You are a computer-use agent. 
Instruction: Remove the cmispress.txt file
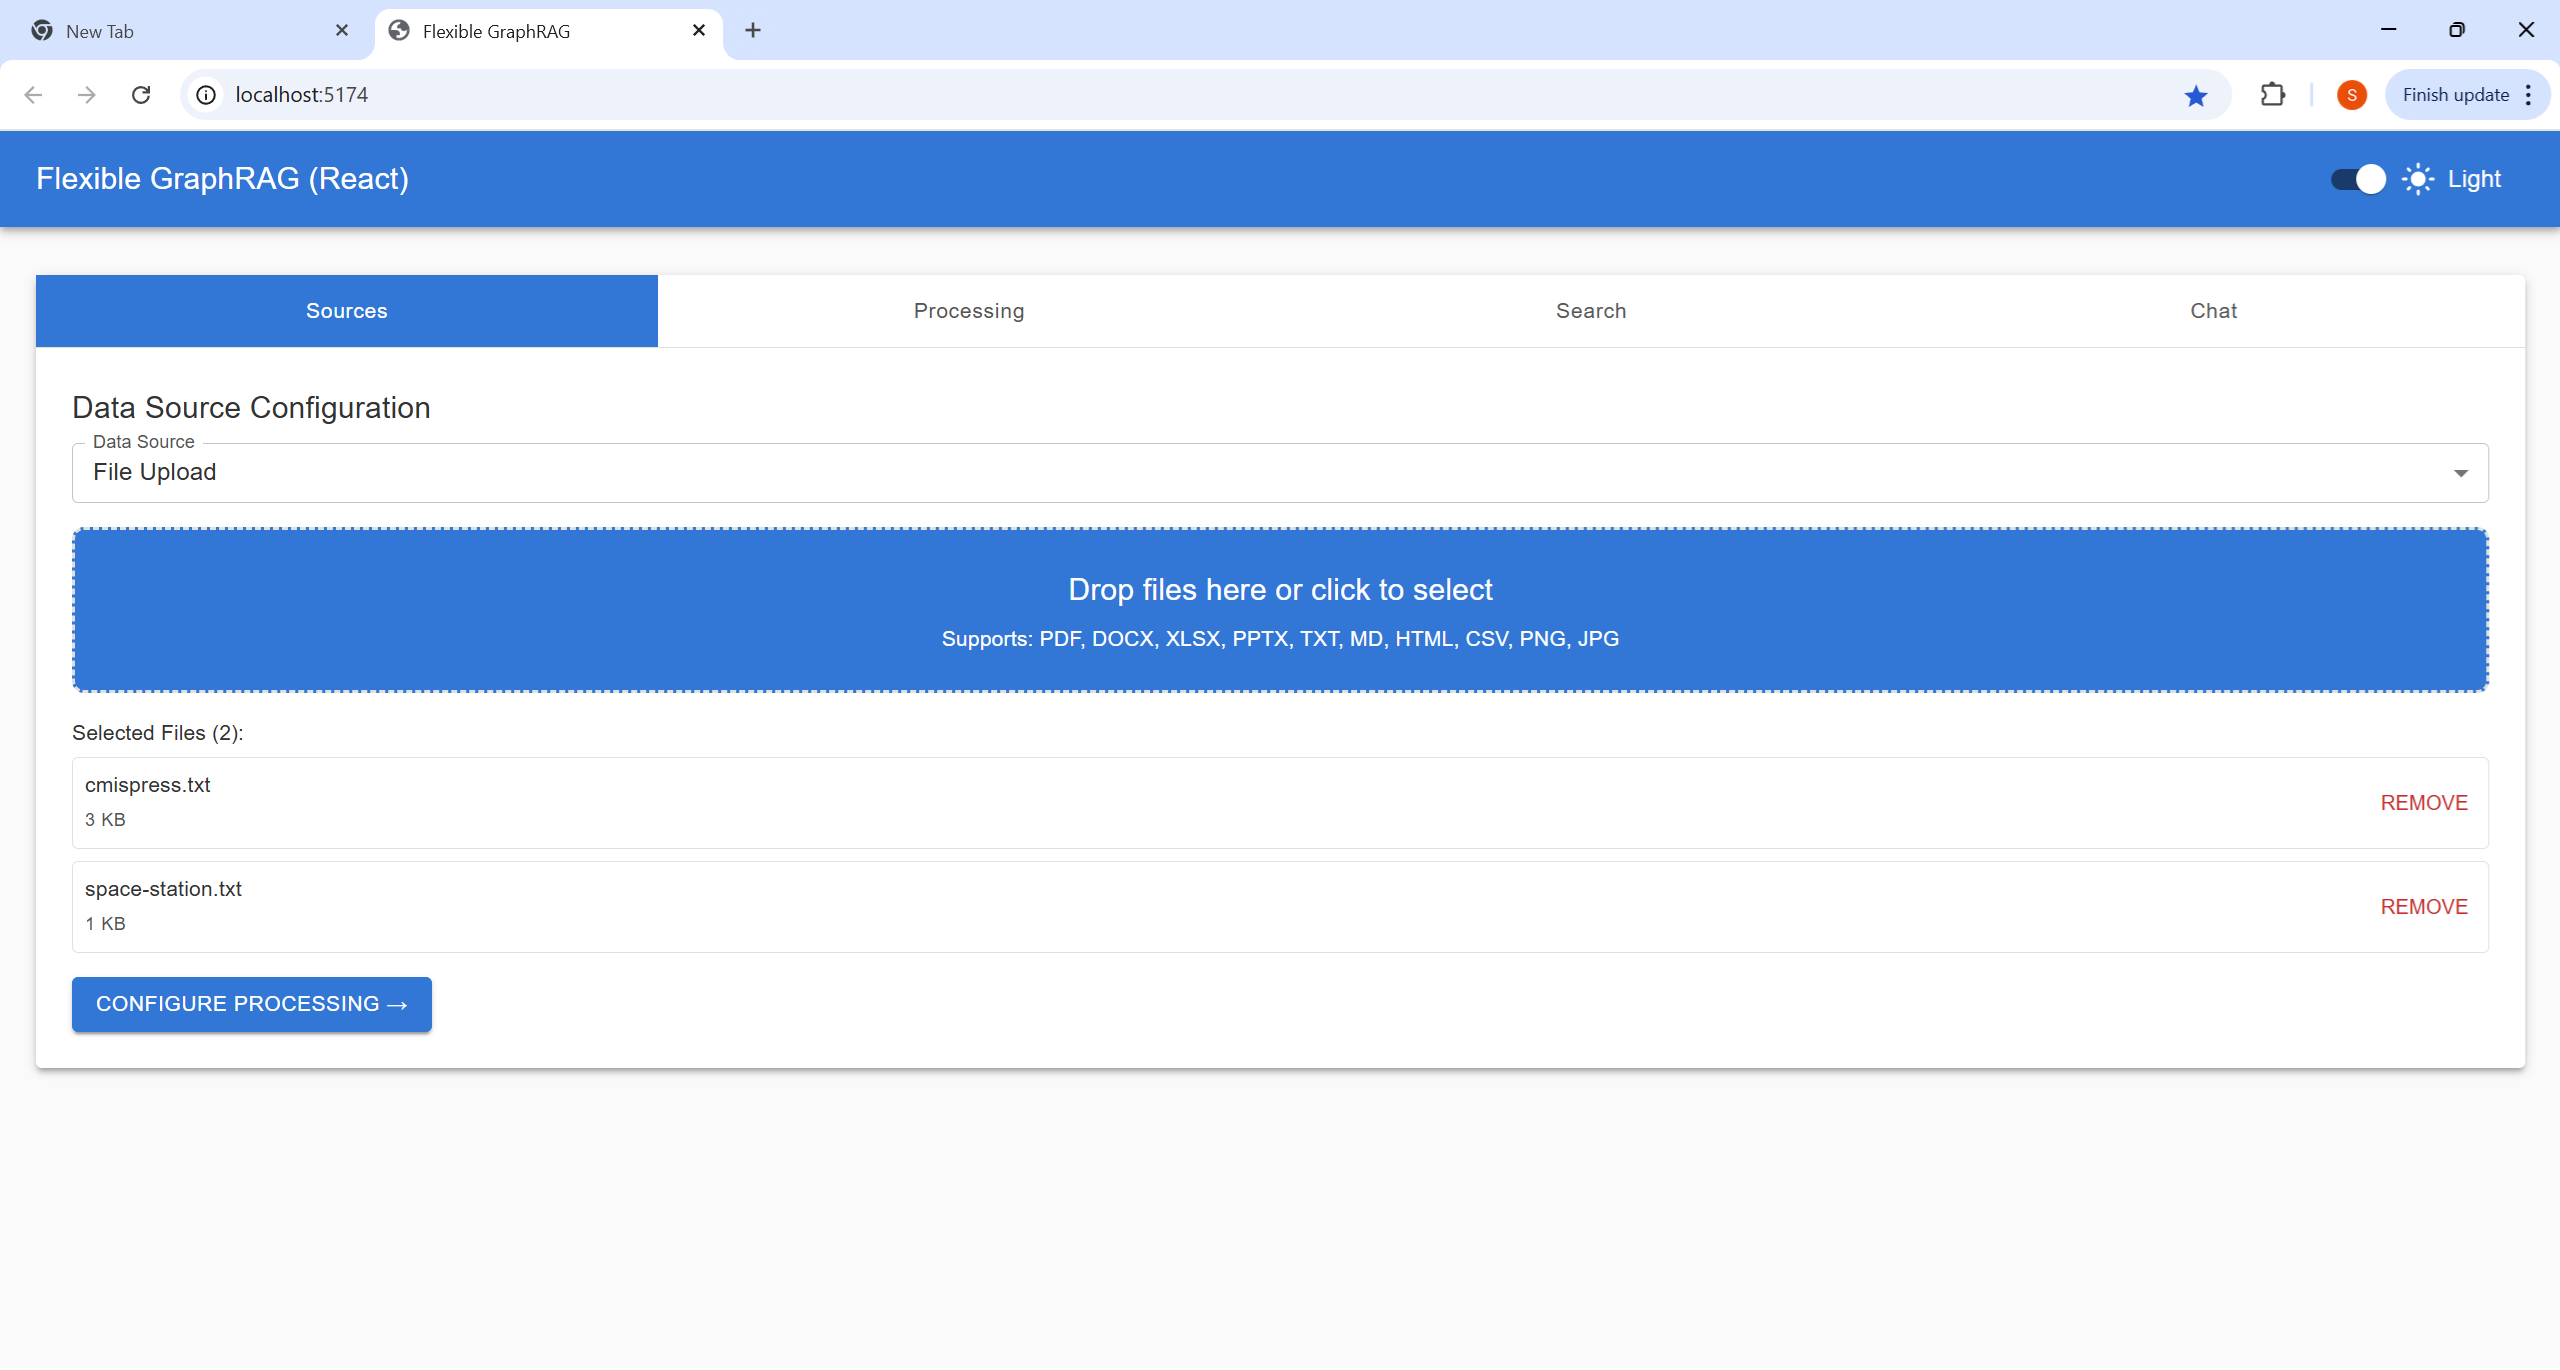(x=2423, y=803)
